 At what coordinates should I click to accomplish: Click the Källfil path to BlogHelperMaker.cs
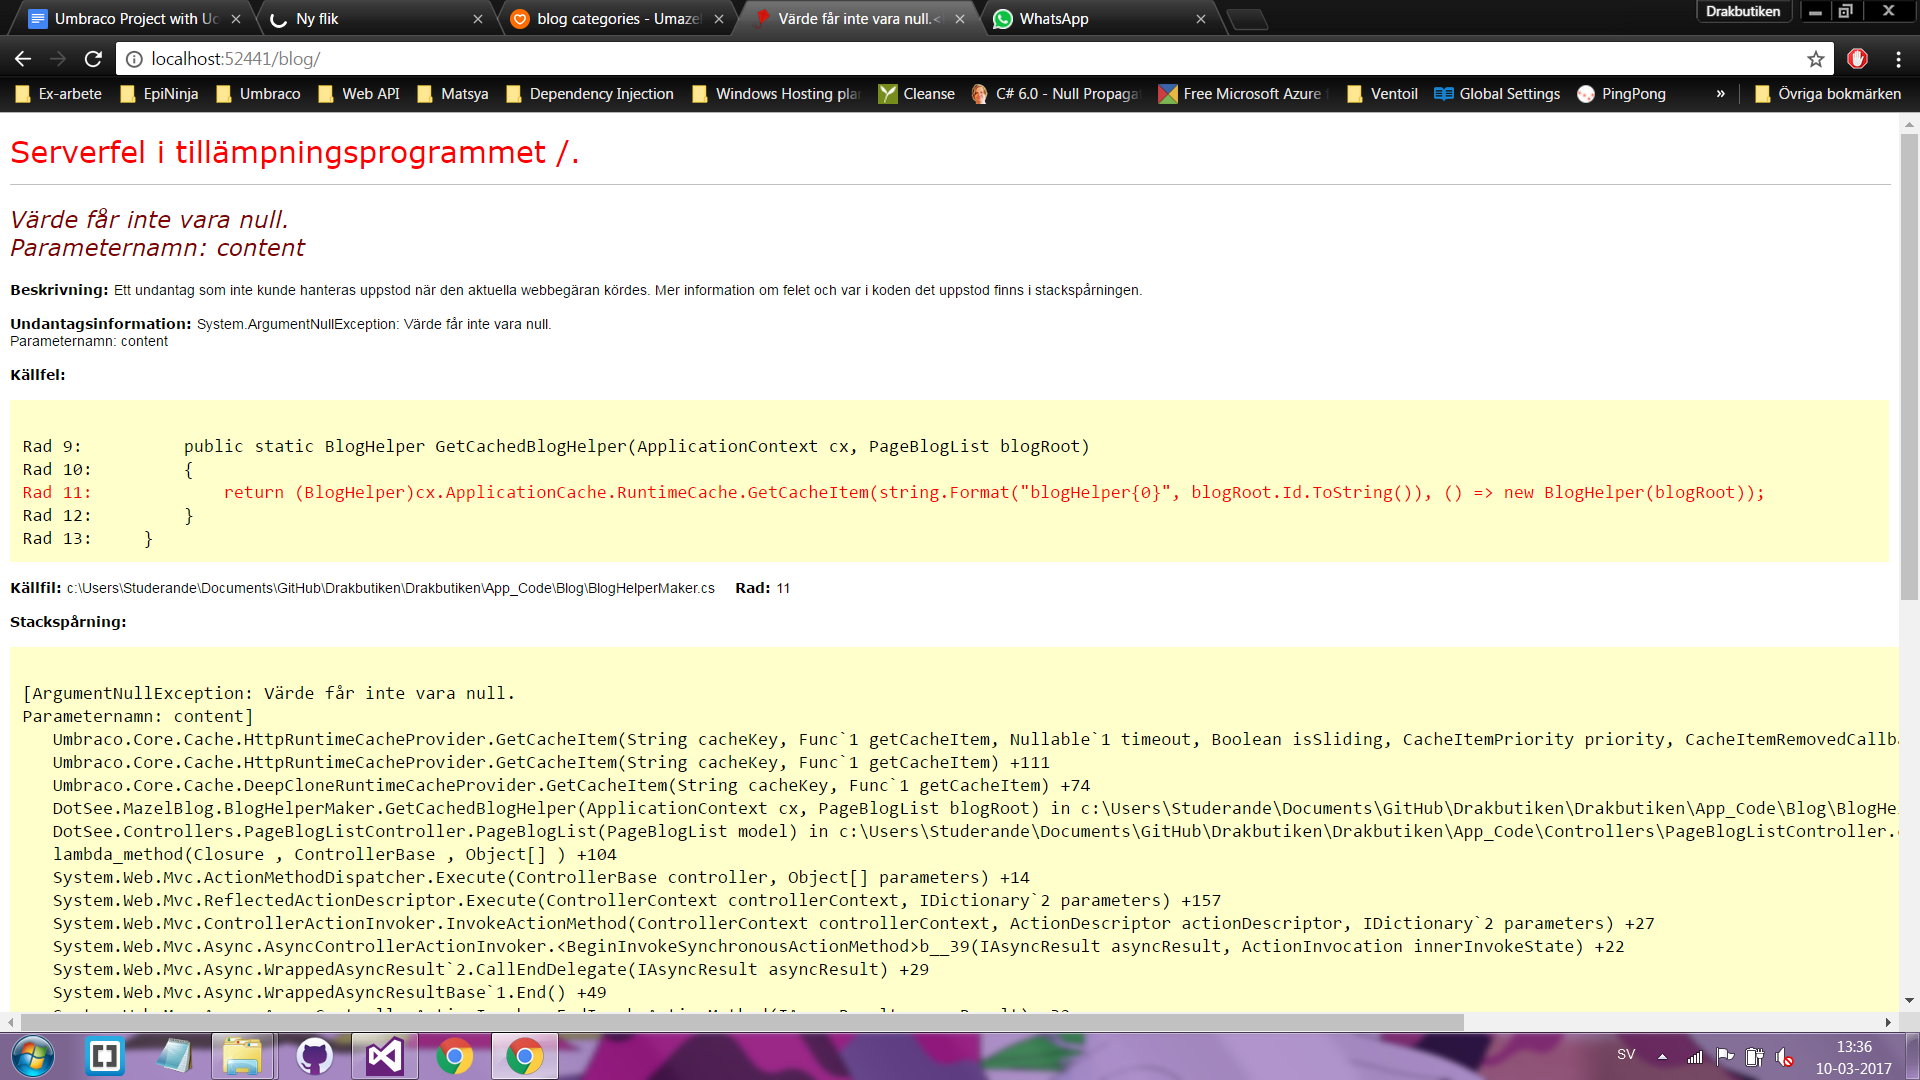(x=391, y=588)
